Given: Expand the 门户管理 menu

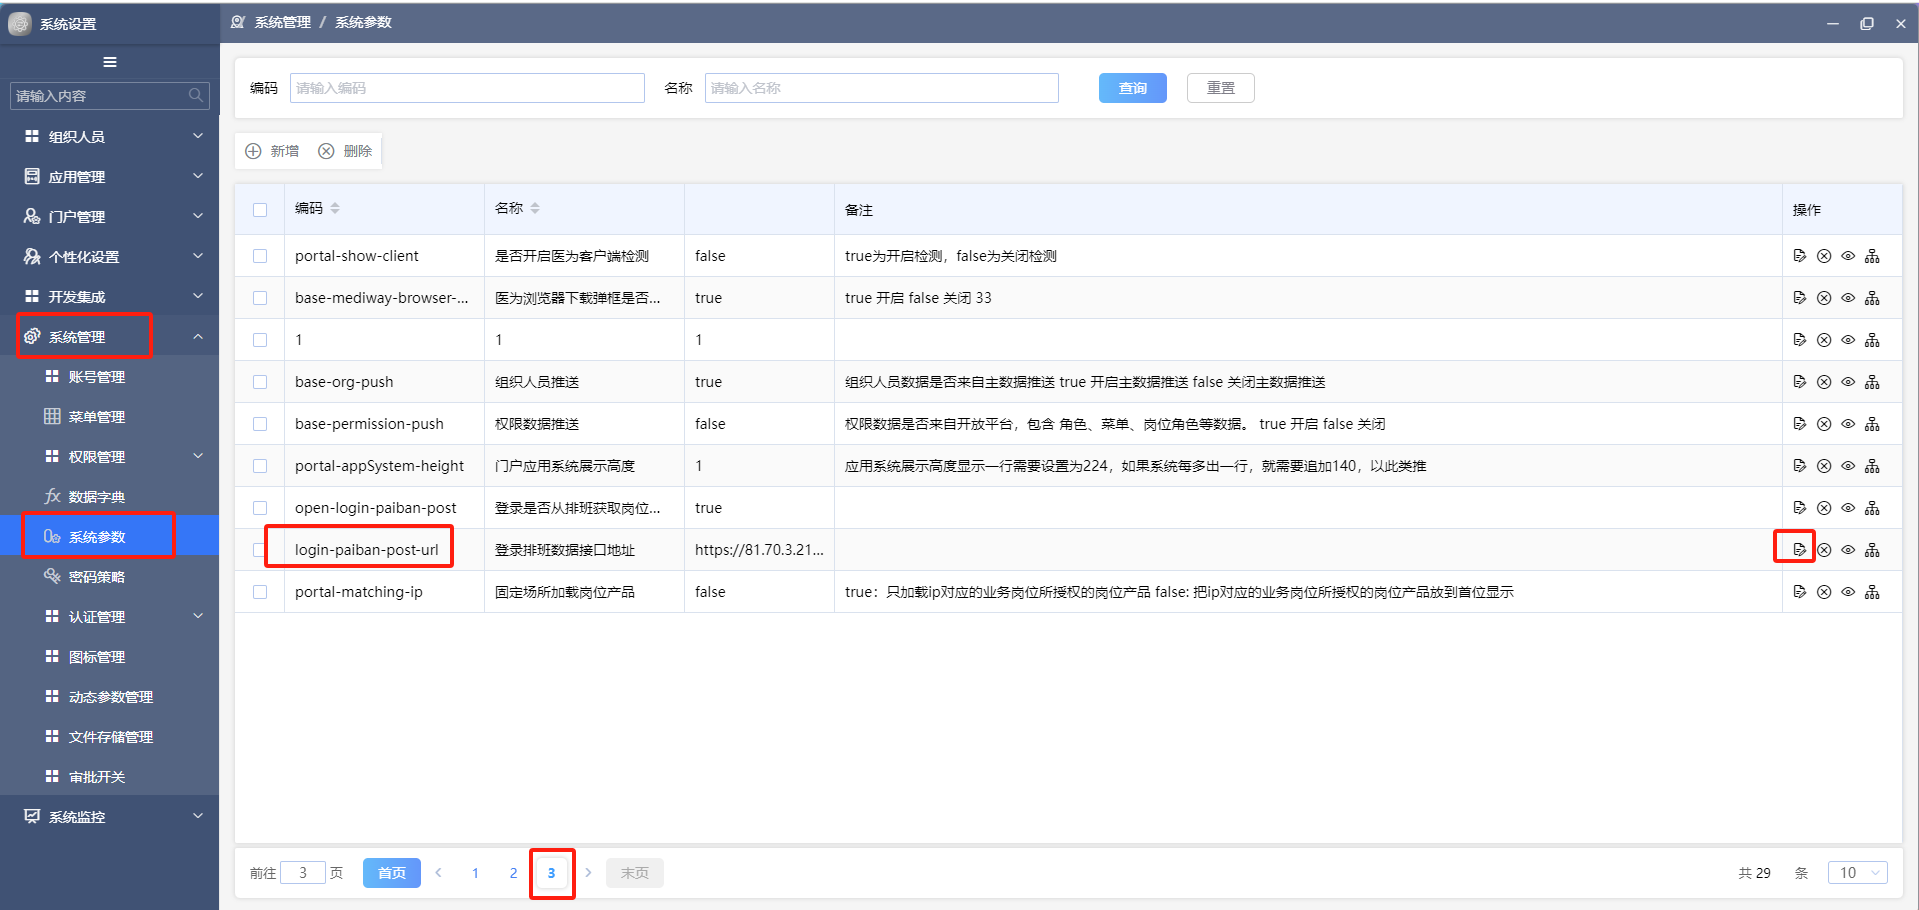Looking at the screenshot, I should coord(110,216).
